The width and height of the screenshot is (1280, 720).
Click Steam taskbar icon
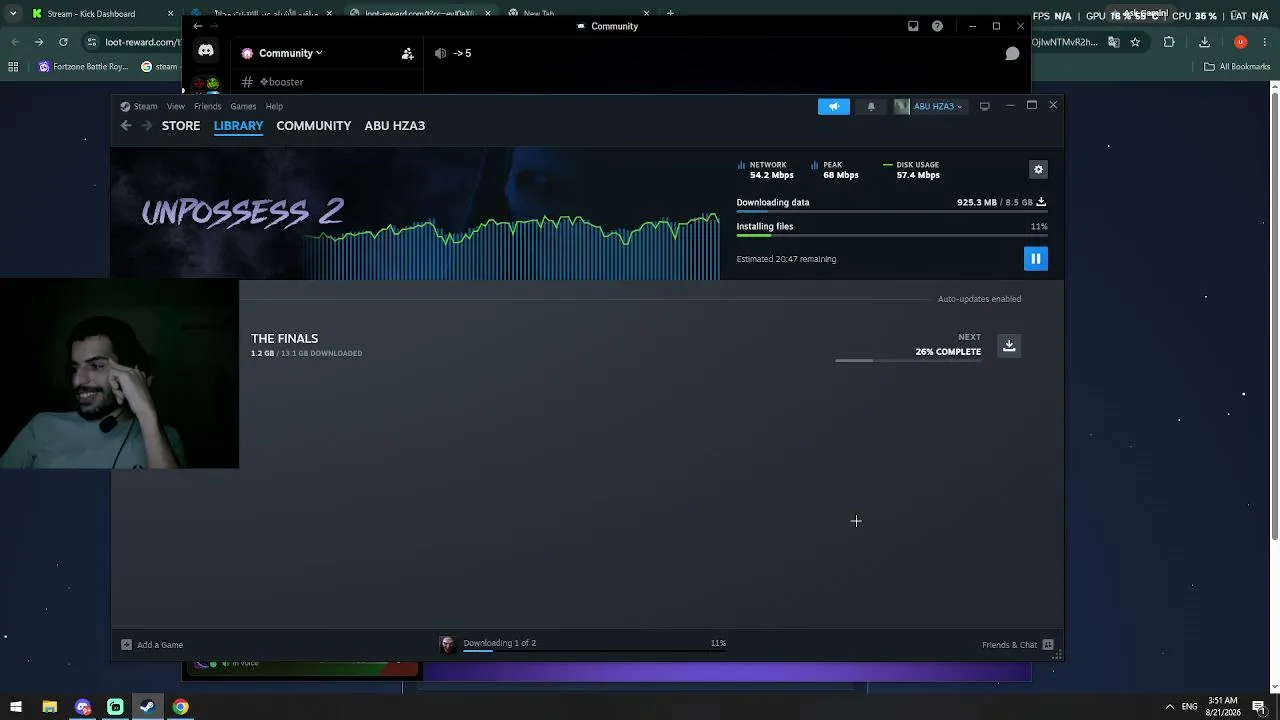(x=147, y=707)
